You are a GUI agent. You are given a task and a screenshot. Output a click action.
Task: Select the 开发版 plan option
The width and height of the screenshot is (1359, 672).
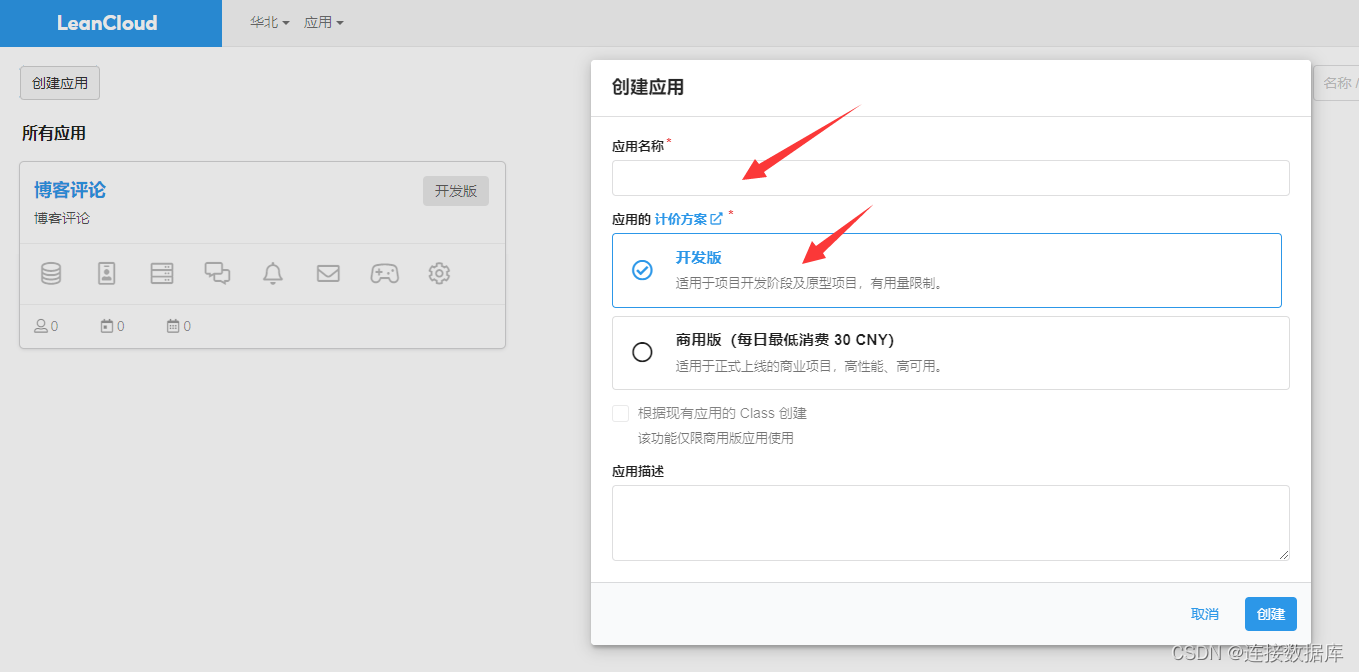point(946,270)
